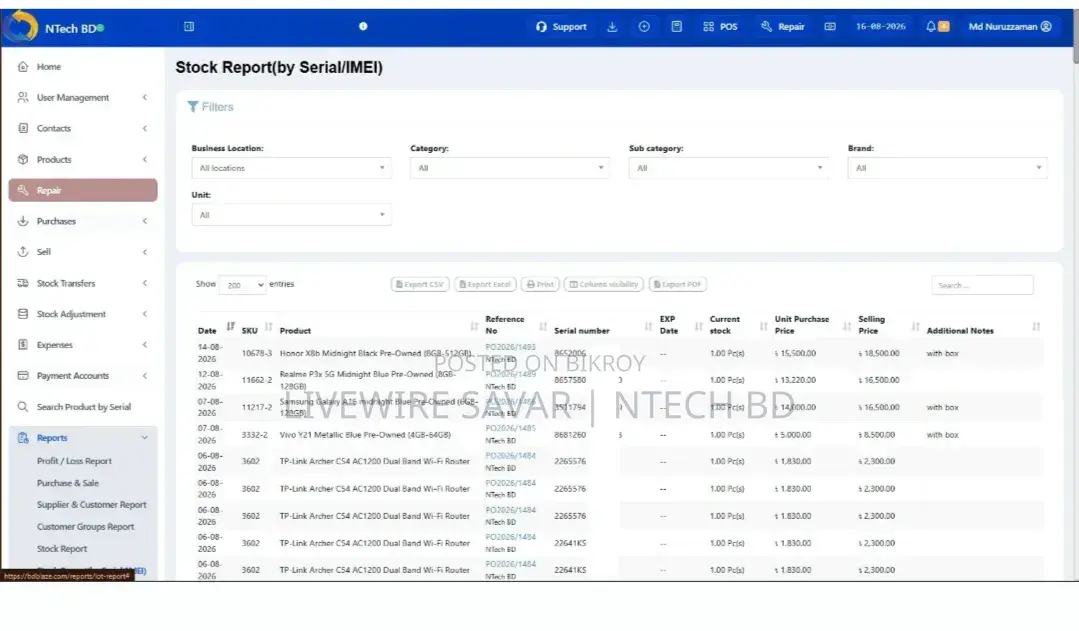Screen dimensions: 1079x631
Task: Open the Purchase & Sale report
Action: point(67,483)
